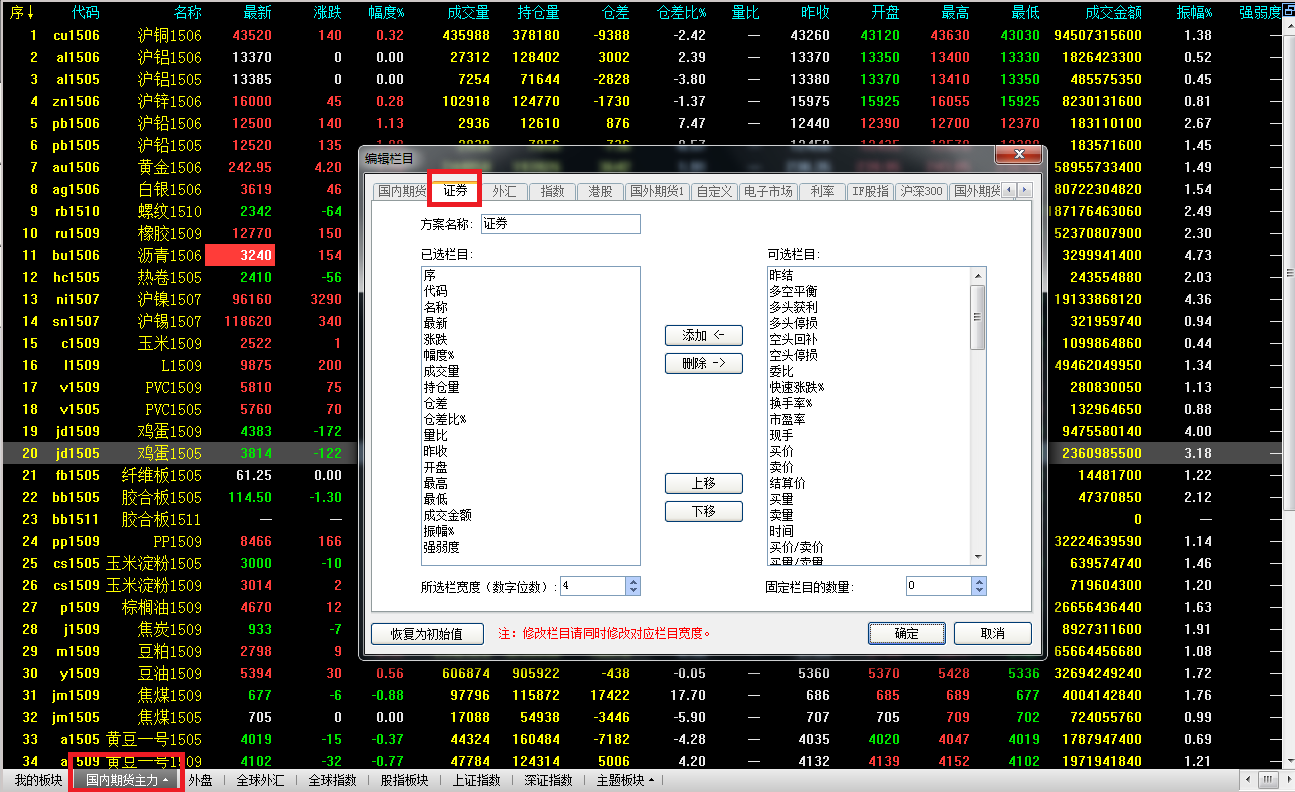Viewport: 1295px width, 792px height.
Task: Adjust 所选栏宽度 spinner arrows
Action: coord(632,586)
